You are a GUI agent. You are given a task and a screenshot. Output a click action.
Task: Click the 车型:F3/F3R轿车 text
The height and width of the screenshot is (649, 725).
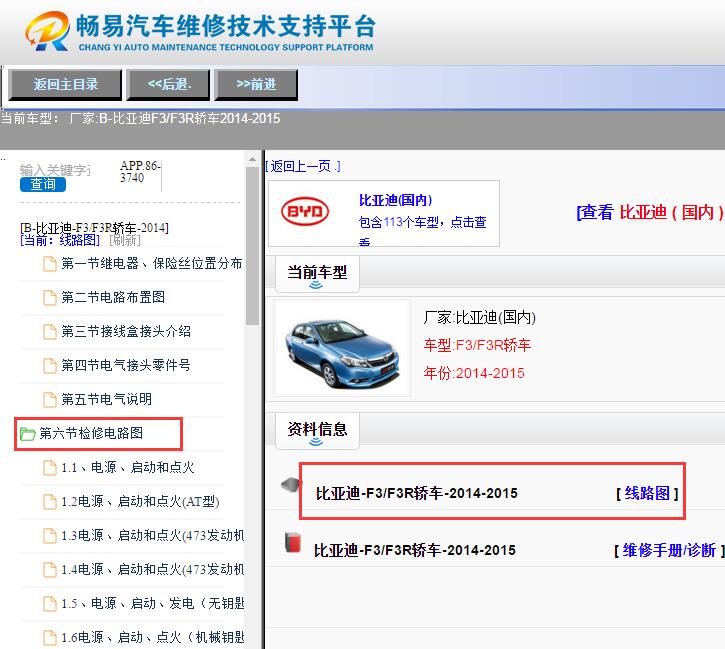point(477,345)
